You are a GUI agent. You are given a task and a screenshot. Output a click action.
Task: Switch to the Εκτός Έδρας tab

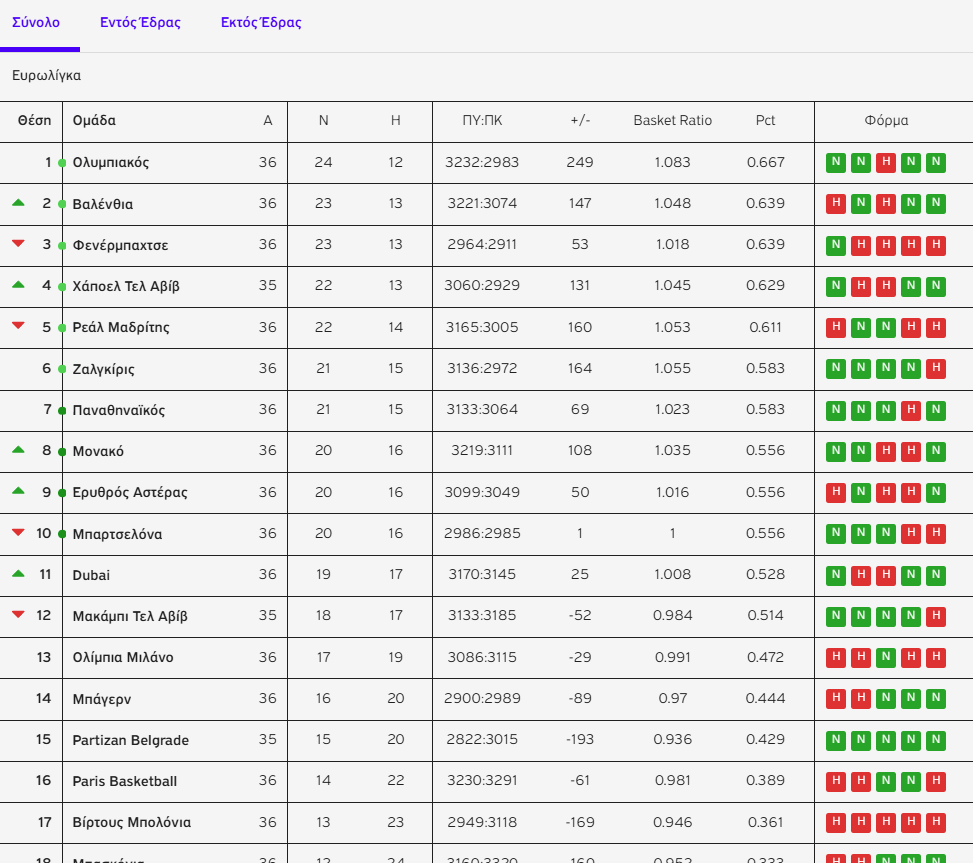coord(261,23)
